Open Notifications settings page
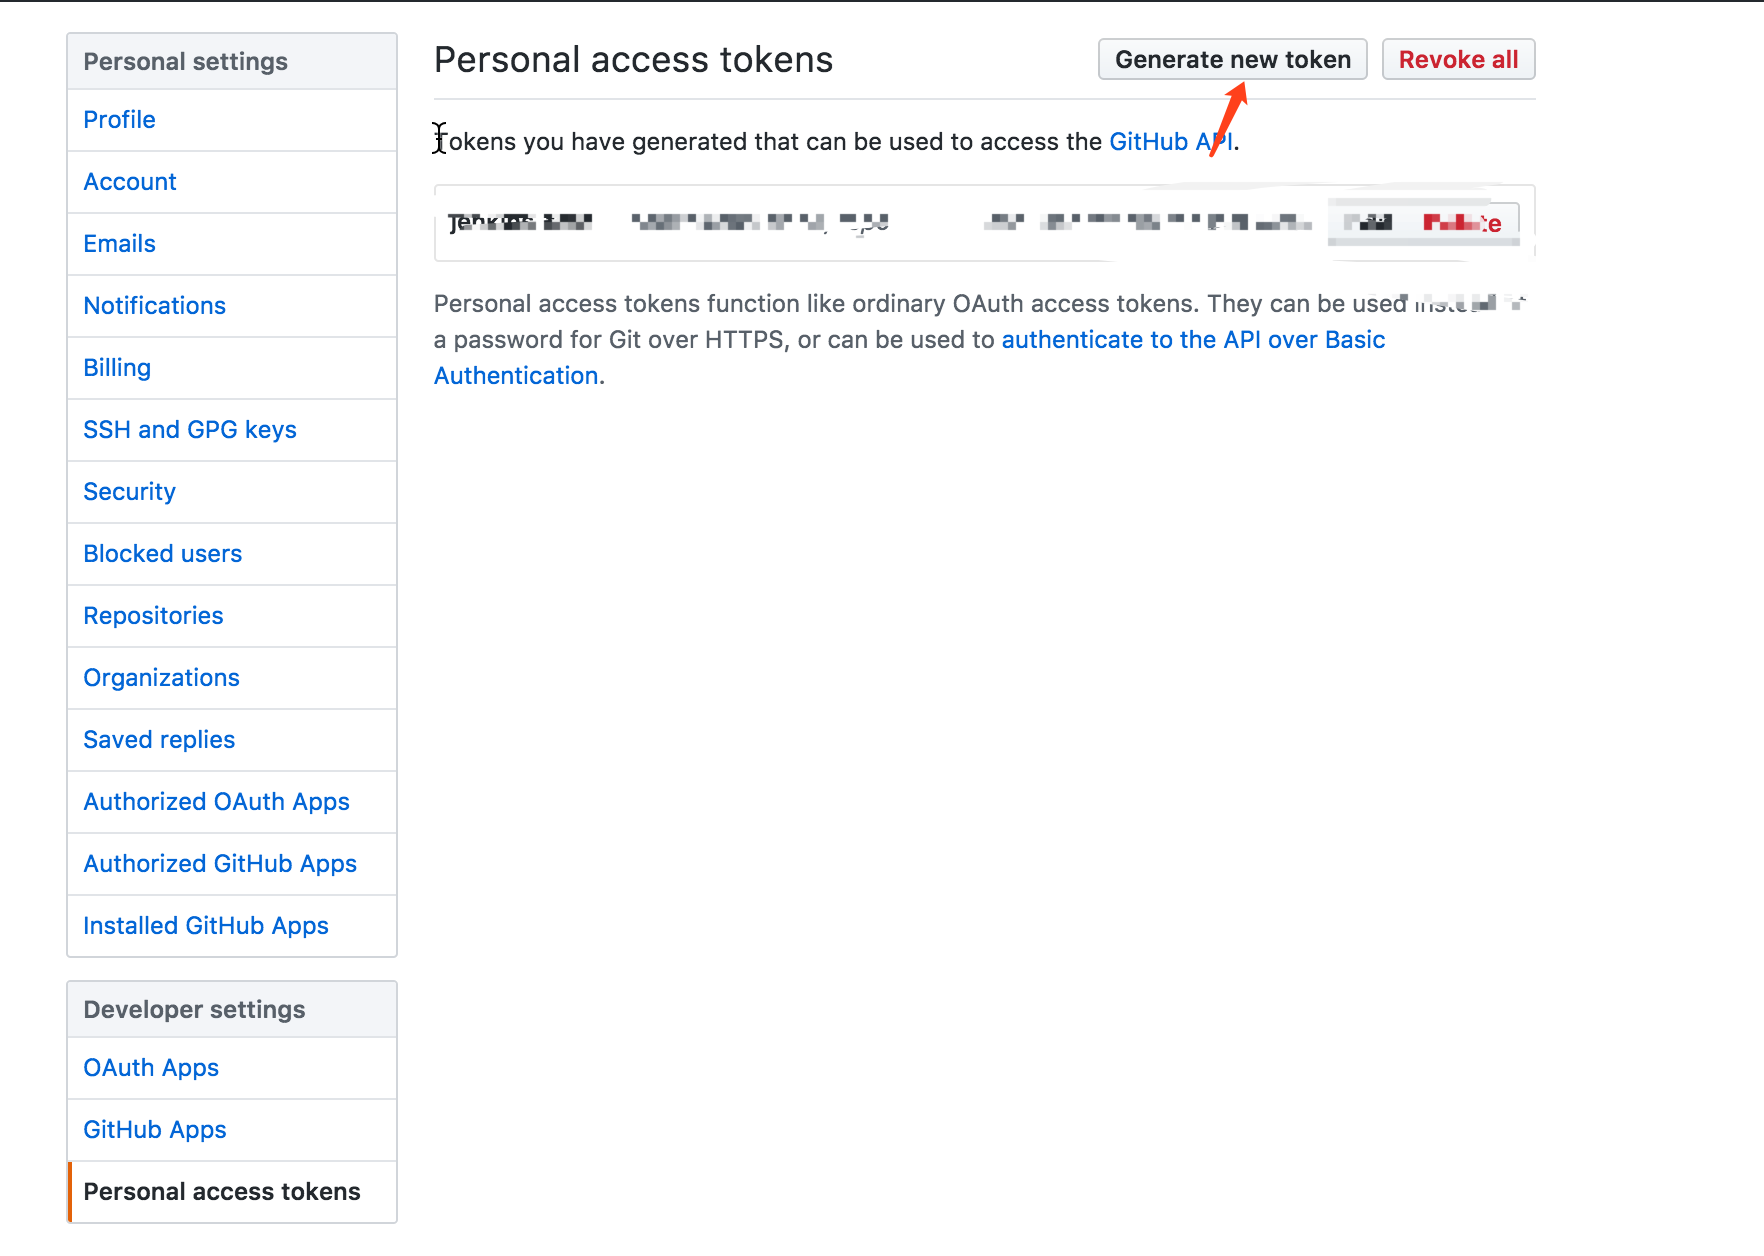Viewport: 1764px width, 1256px height. (155, 306)
